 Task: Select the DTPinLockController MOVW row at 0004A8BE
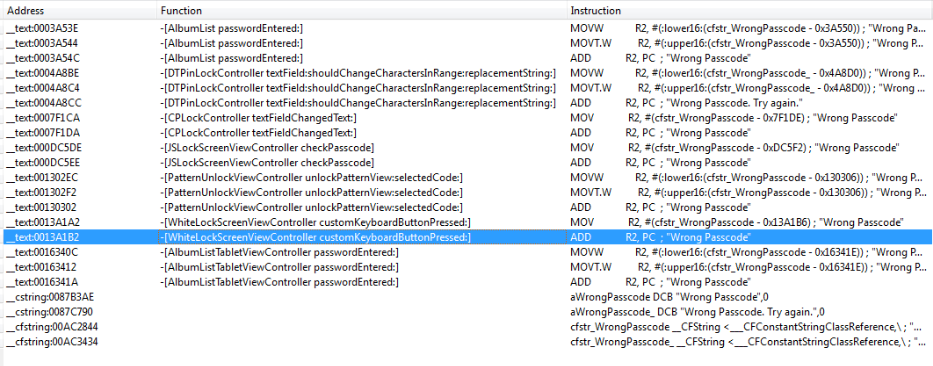pos(466,73)
